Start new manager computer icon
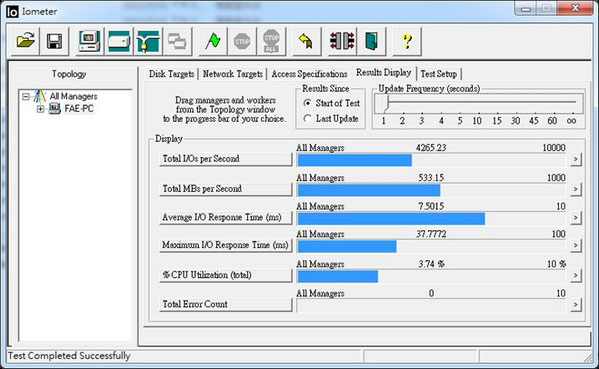The height and width of the screenshot is (369, 599). click(89, 40)
